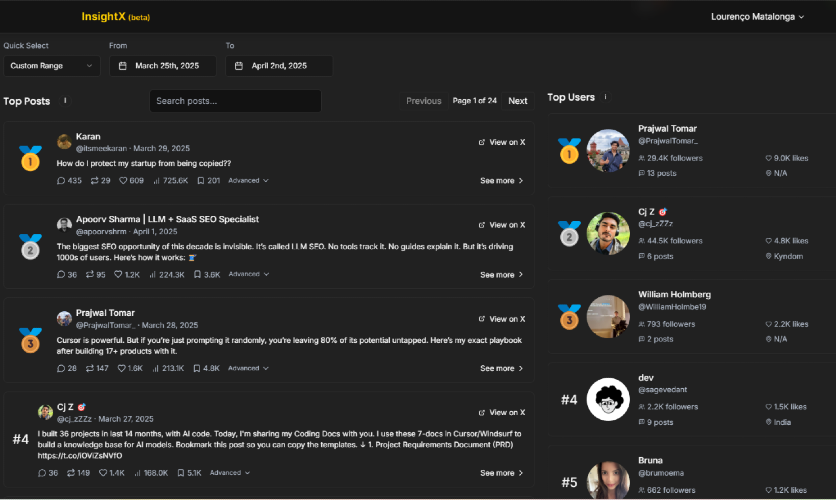Click the Top Posts info icon
The height and width of the screenshot is (500, 836).
tap(65, 101)
